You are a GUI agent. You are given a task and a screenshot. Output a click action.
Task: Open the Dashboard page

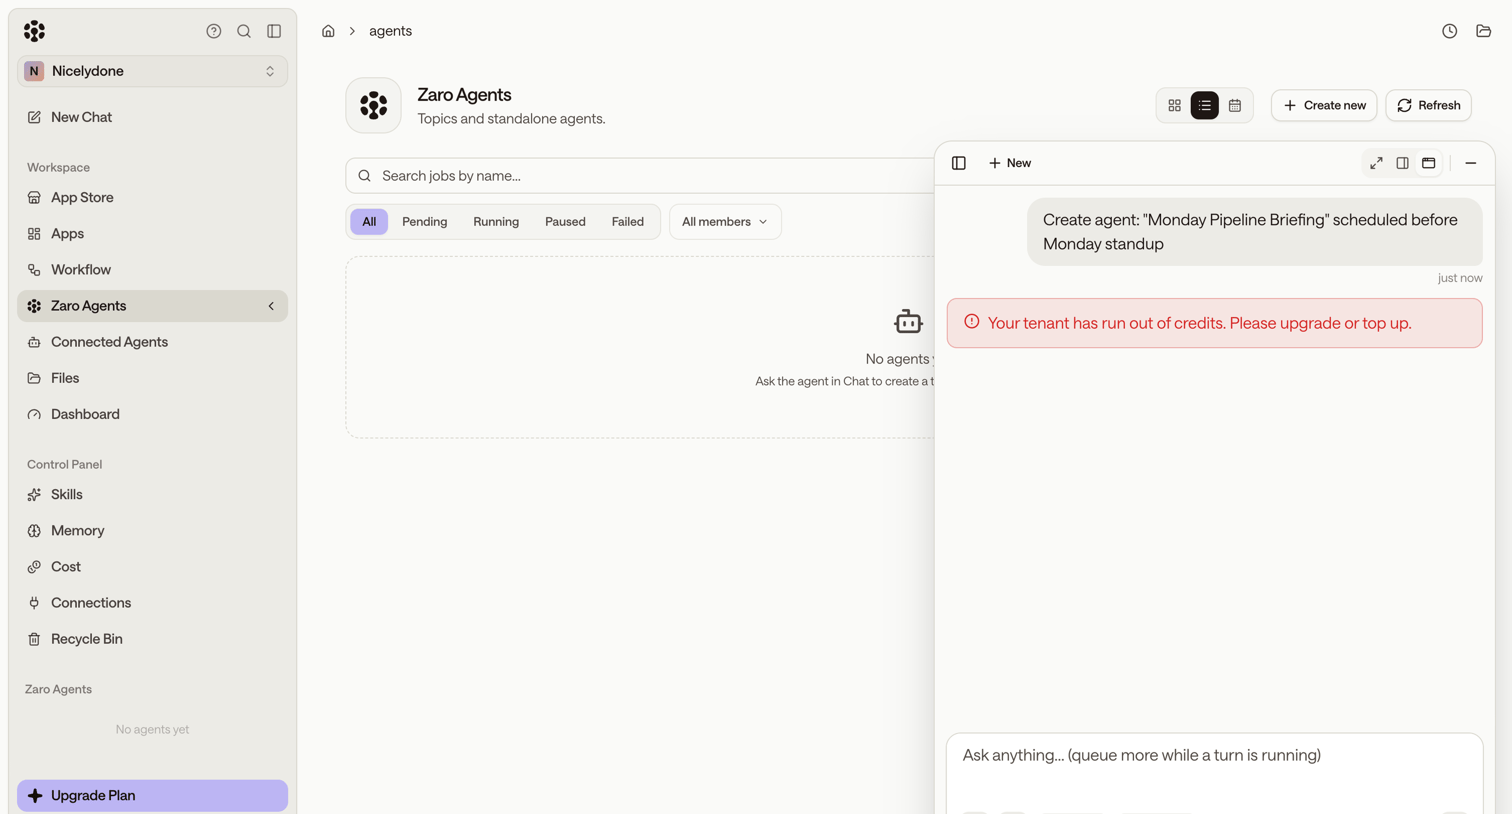(152, 414)
